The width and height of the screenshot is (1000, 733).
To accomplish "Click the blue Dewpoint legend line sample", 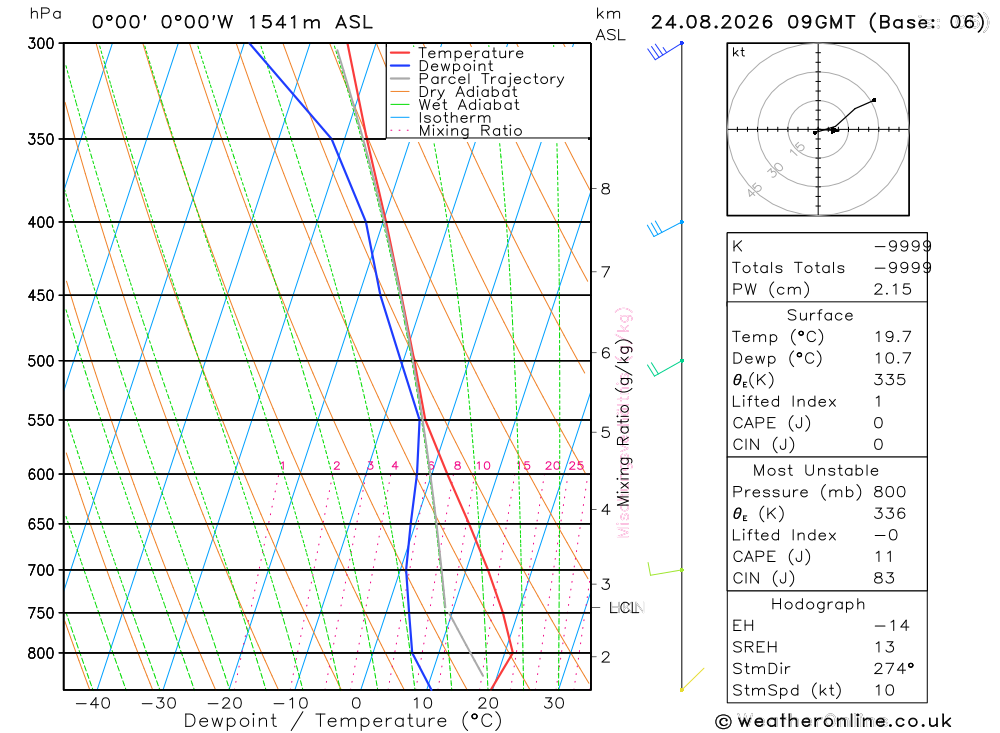I will (400, 66).
